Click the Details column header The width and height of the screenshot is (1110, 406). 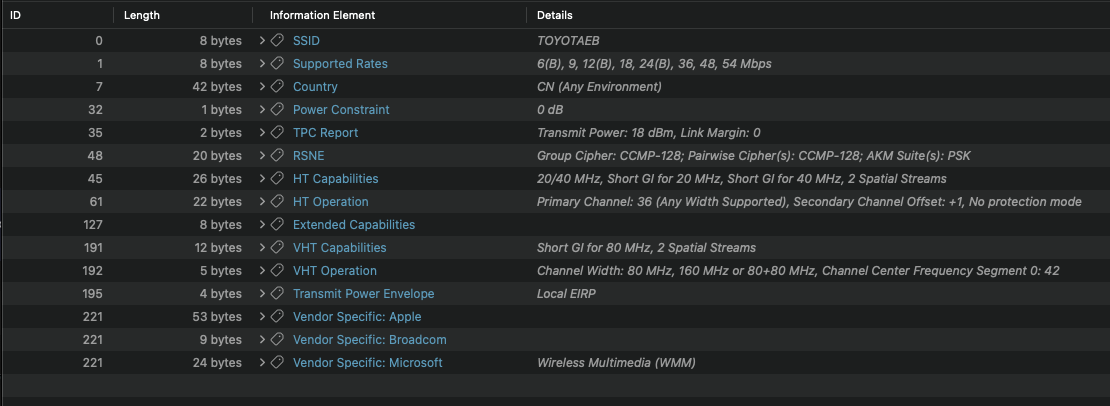[x=554, y=16]
